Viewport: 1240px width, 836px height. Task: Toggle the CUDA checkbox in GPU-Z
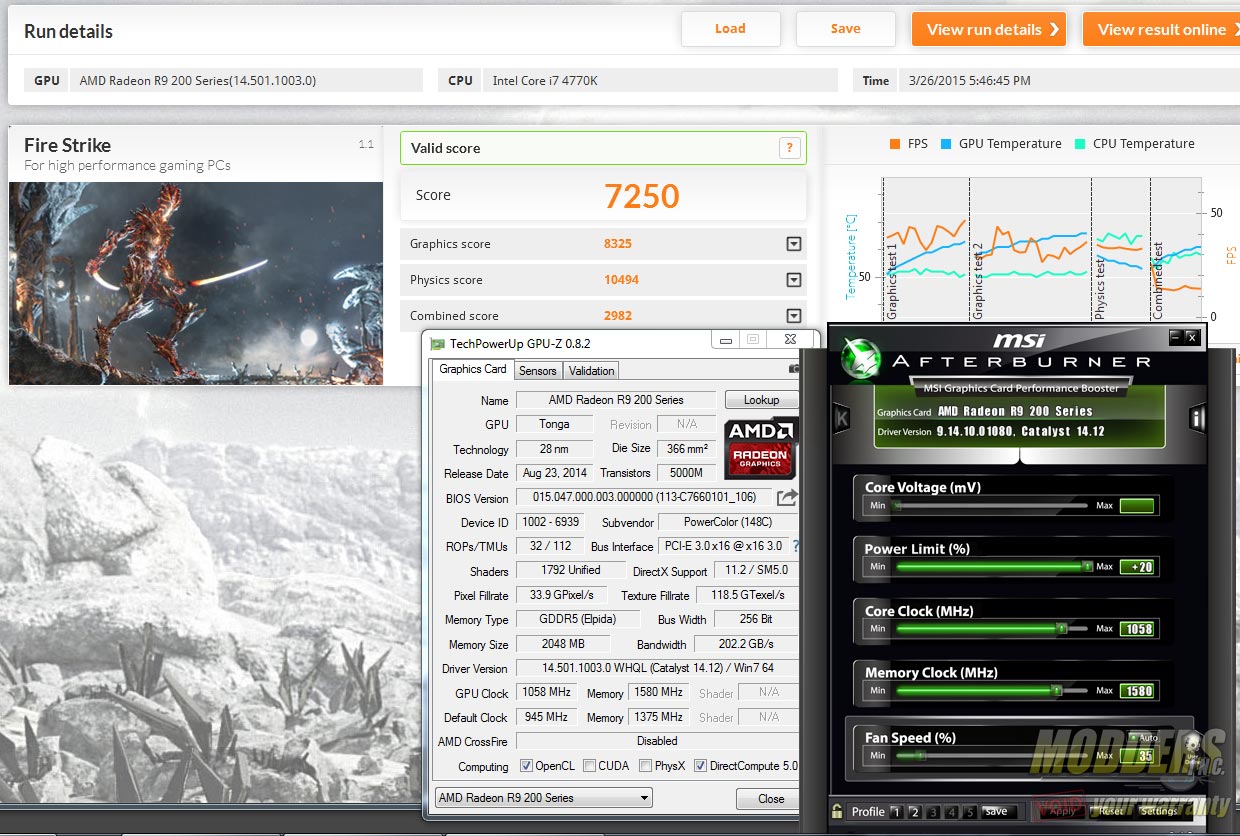[590, 766]
